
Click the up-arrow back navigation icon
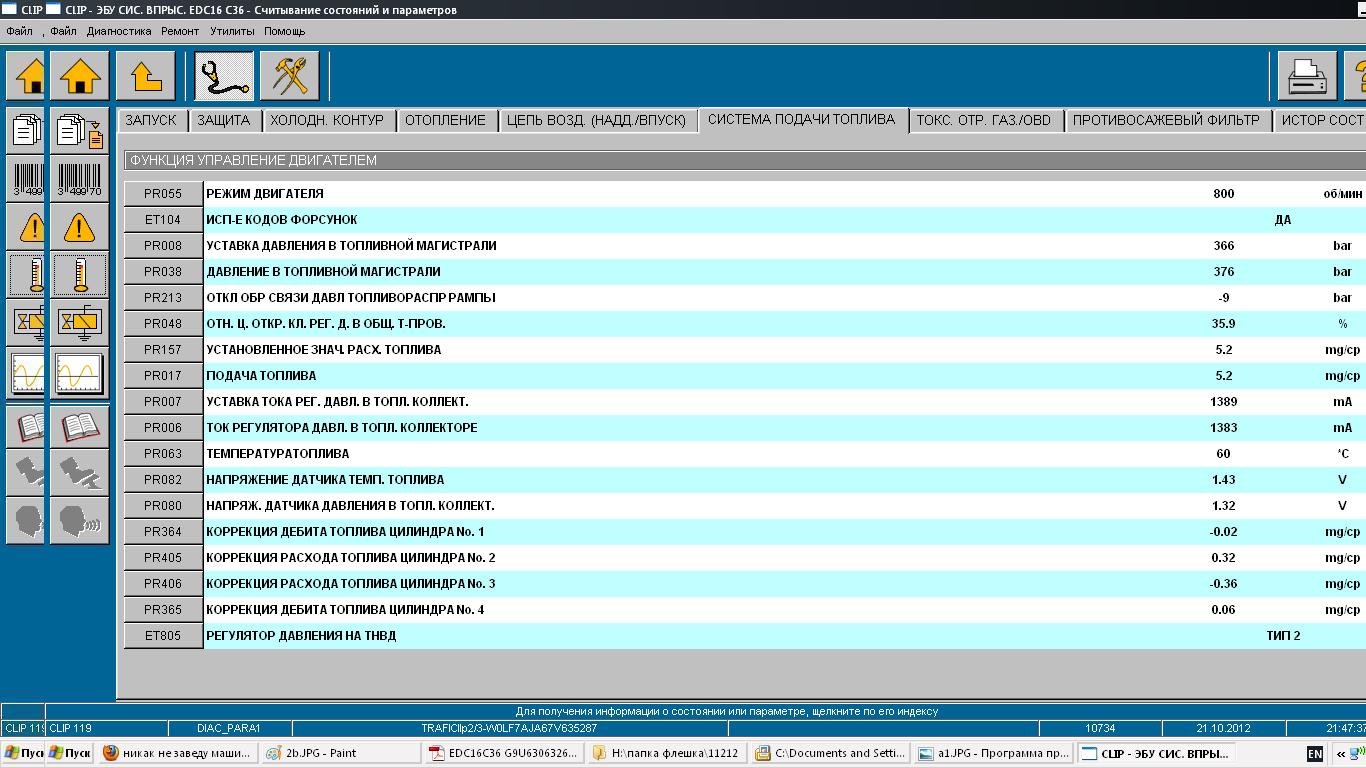click(x=146, y=76)
